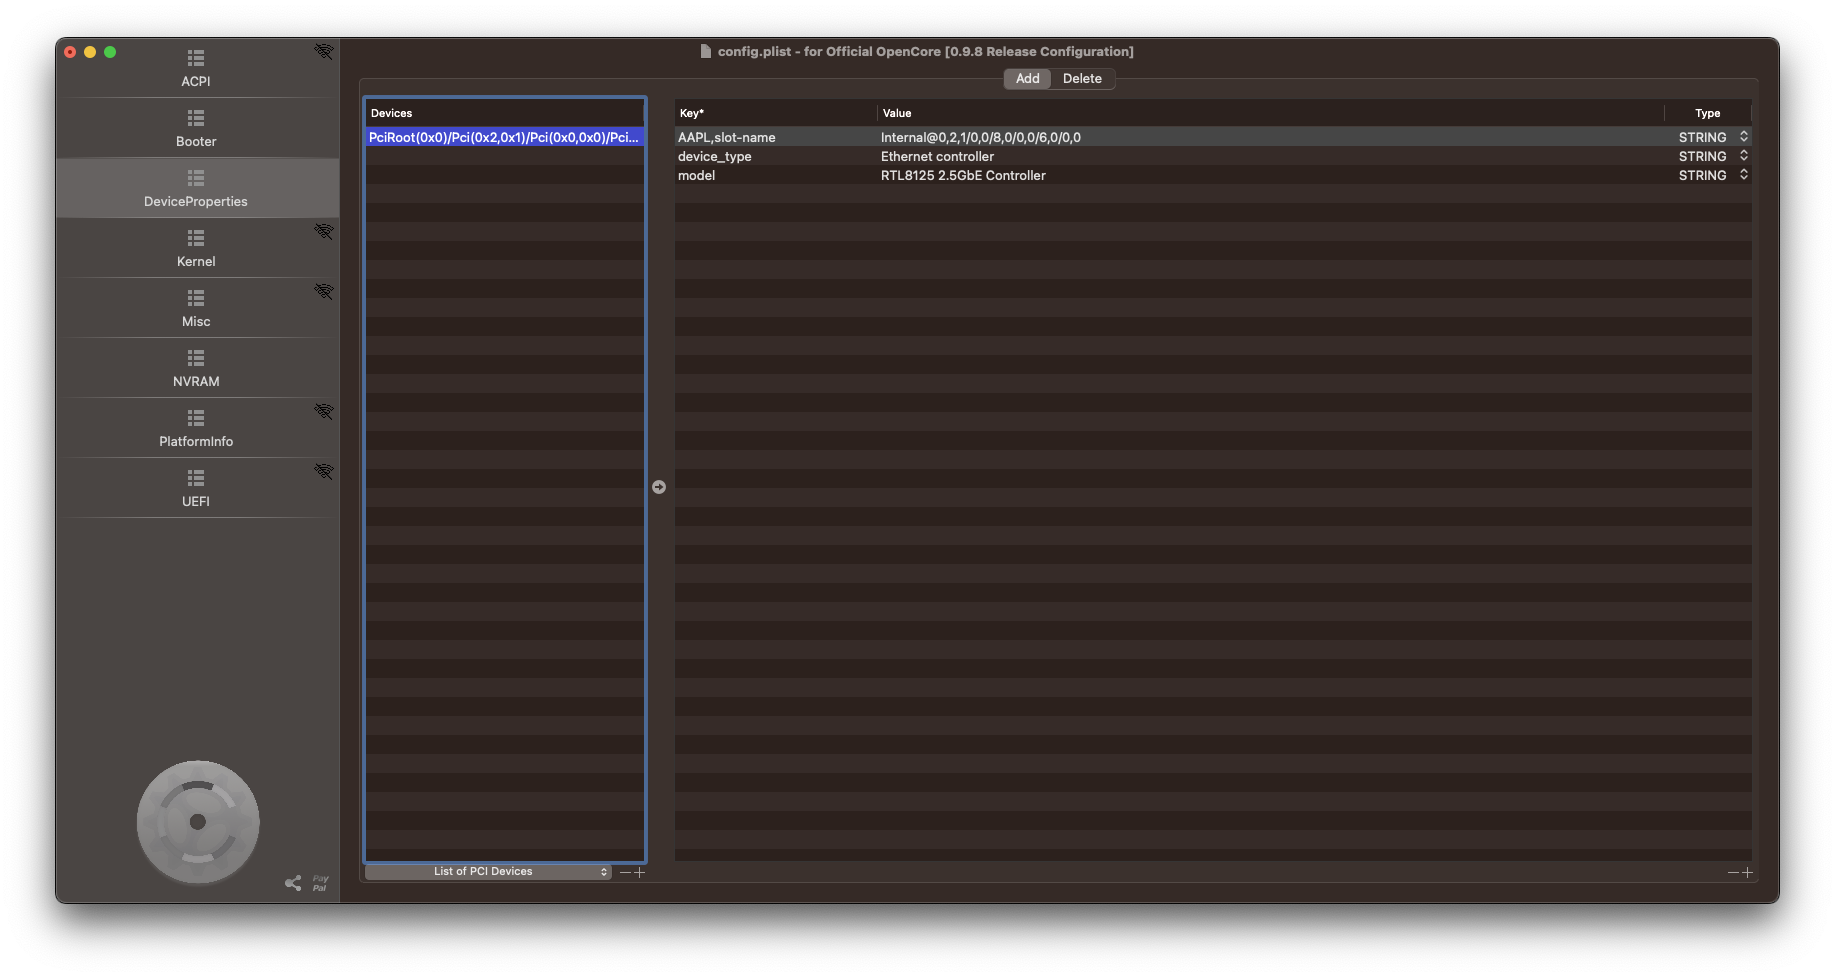
Task: Switch to the UEFI section
Action: pos(196,488)
